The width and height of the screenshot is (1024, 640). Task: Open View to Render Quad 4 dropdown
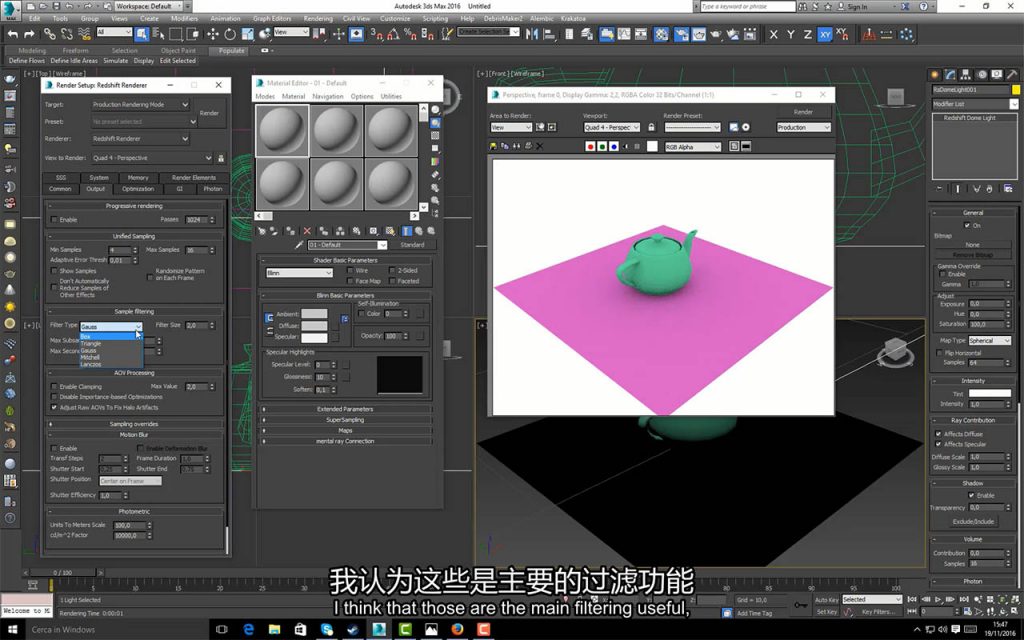tap(152, 157)
